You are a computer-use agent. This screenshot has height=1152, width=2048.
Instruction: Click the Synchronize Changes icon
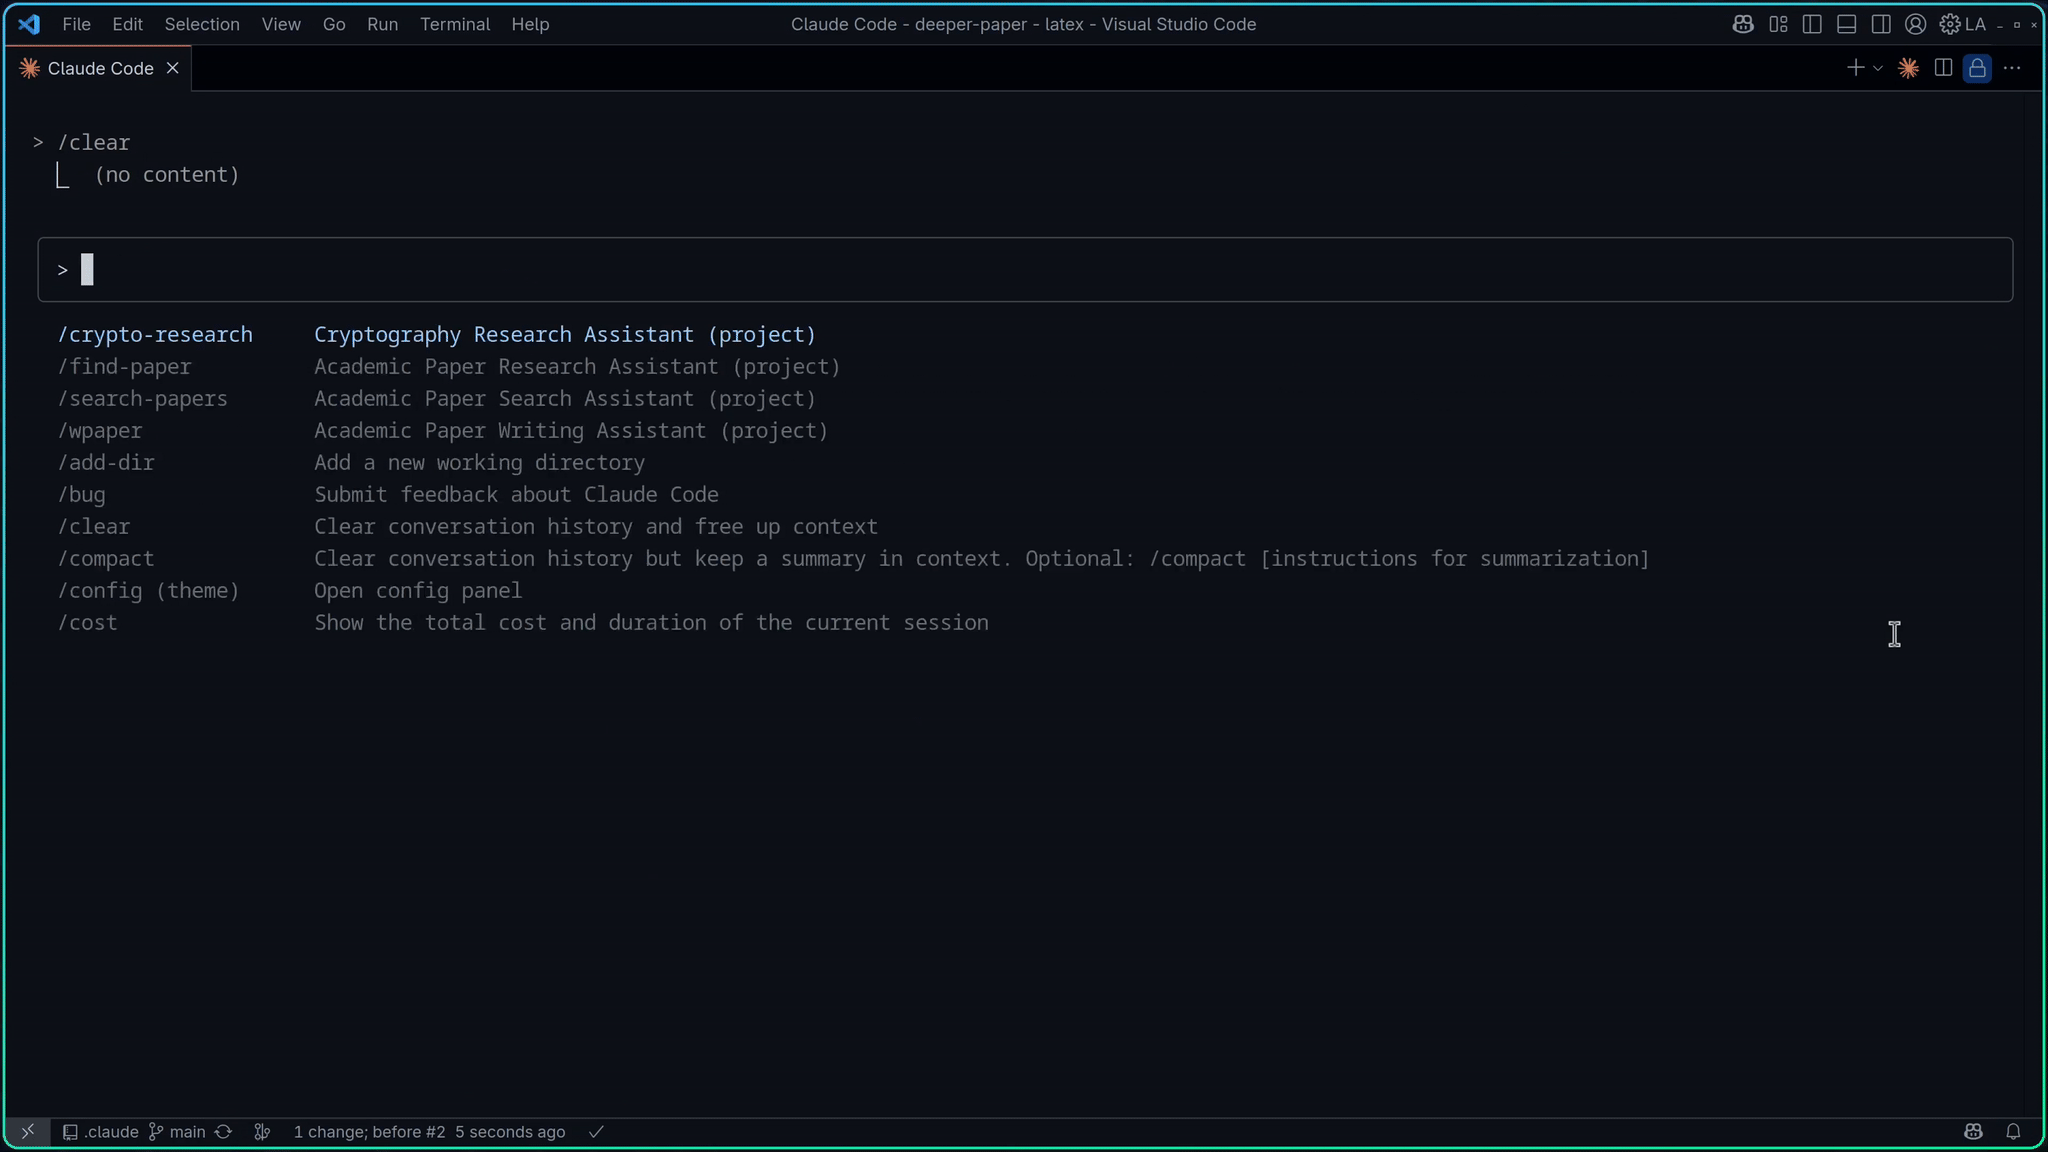coord(223,1131)
